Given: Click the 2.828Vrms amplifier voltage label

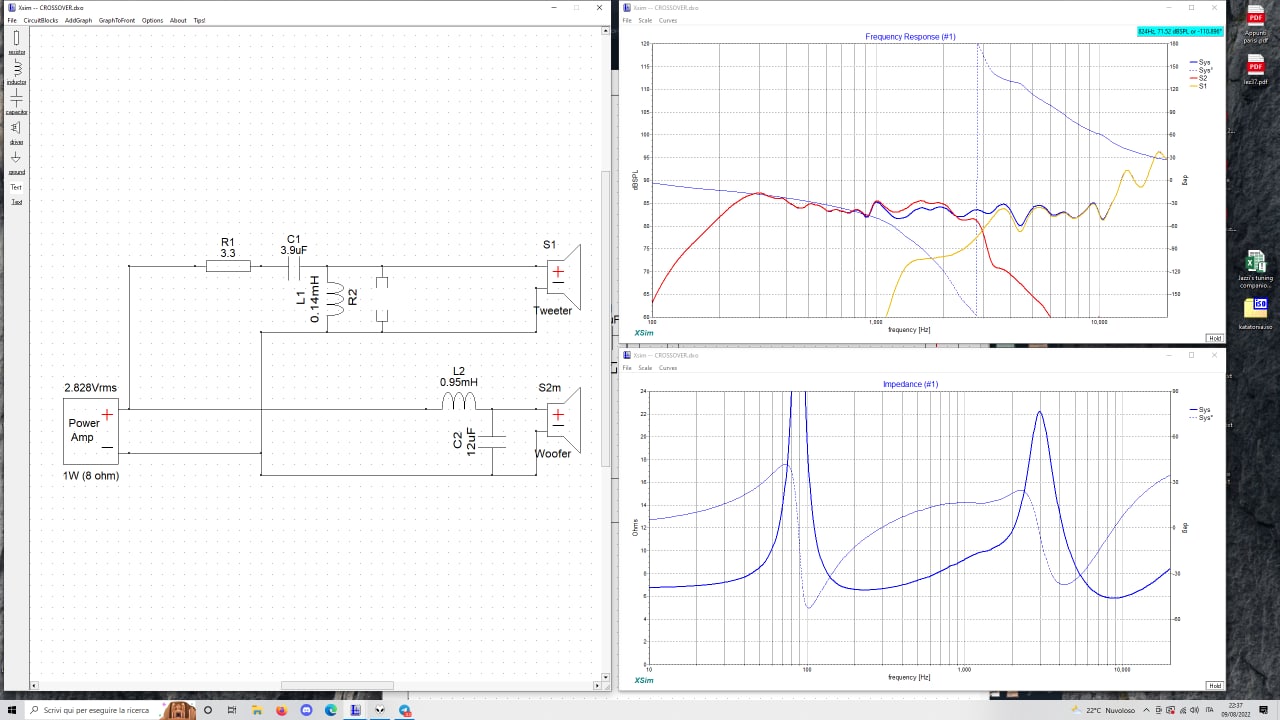Looking at the screenshot, I should pyautogui.click(x=90, y=388).
